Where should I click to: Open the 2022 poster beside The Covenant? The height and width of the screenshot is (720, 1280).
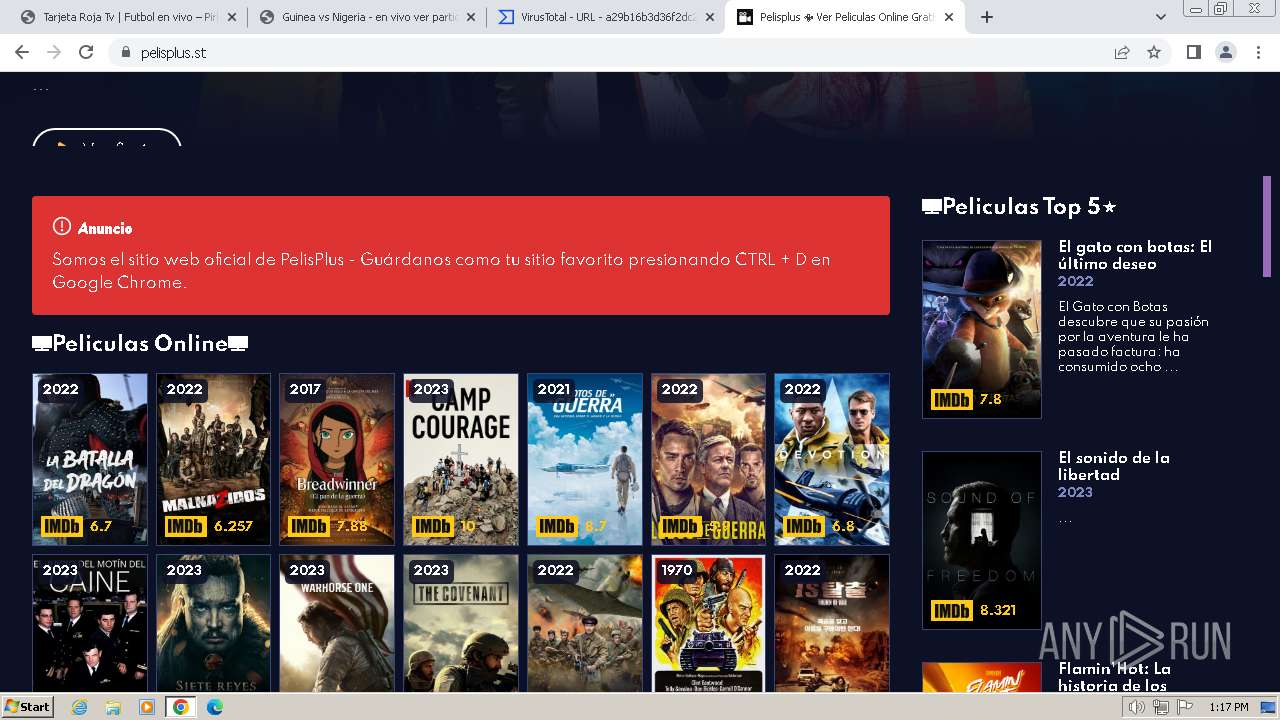click(x=585, y=623)
